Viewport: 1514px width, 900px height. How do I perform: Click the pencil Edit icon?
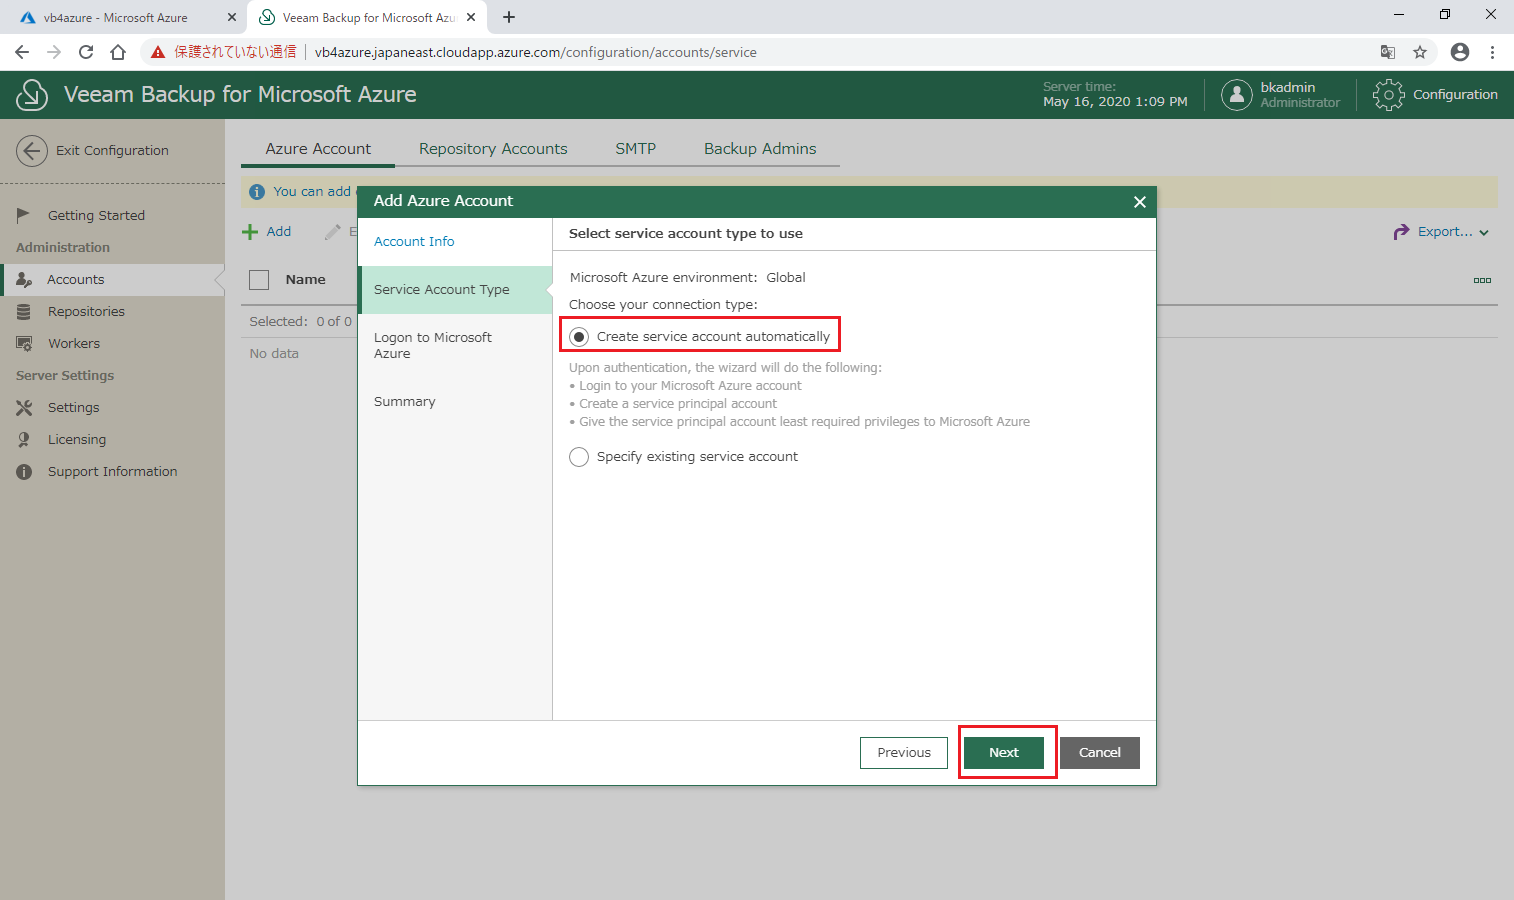tap(333, 232)
